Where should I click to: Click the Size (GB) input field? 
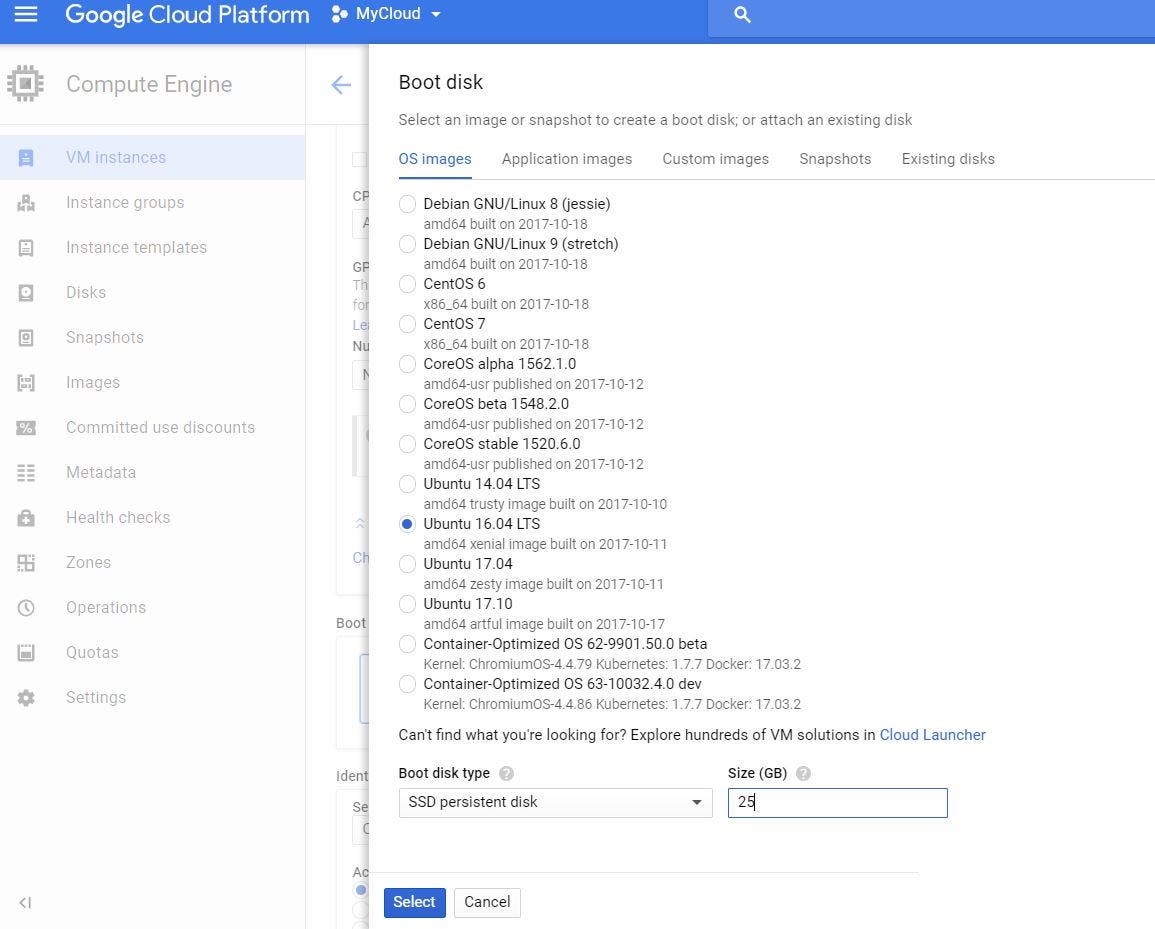pos(837,802)
